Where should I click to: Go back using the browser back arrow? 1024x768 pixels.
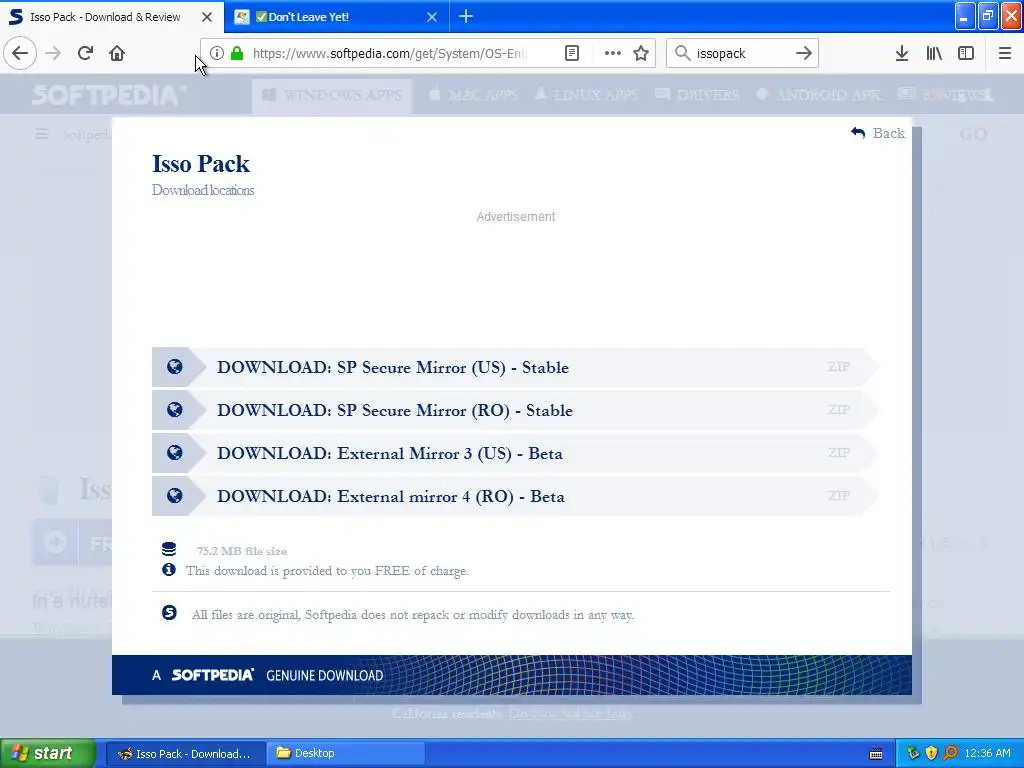click(x=20, y=53)
